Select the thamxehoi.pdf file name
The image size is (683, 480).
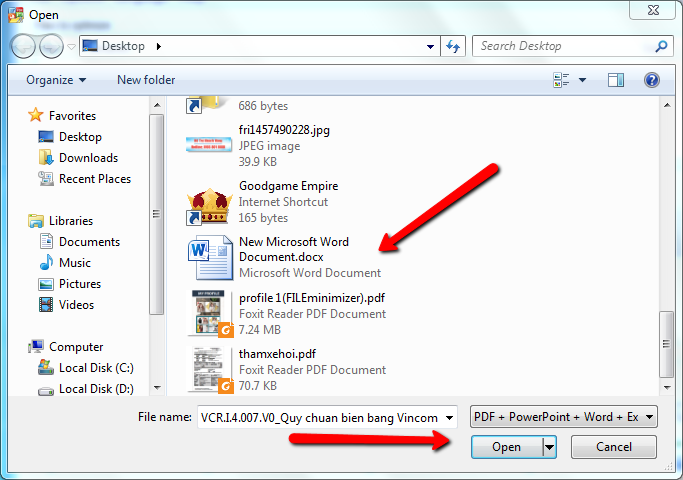277,354
